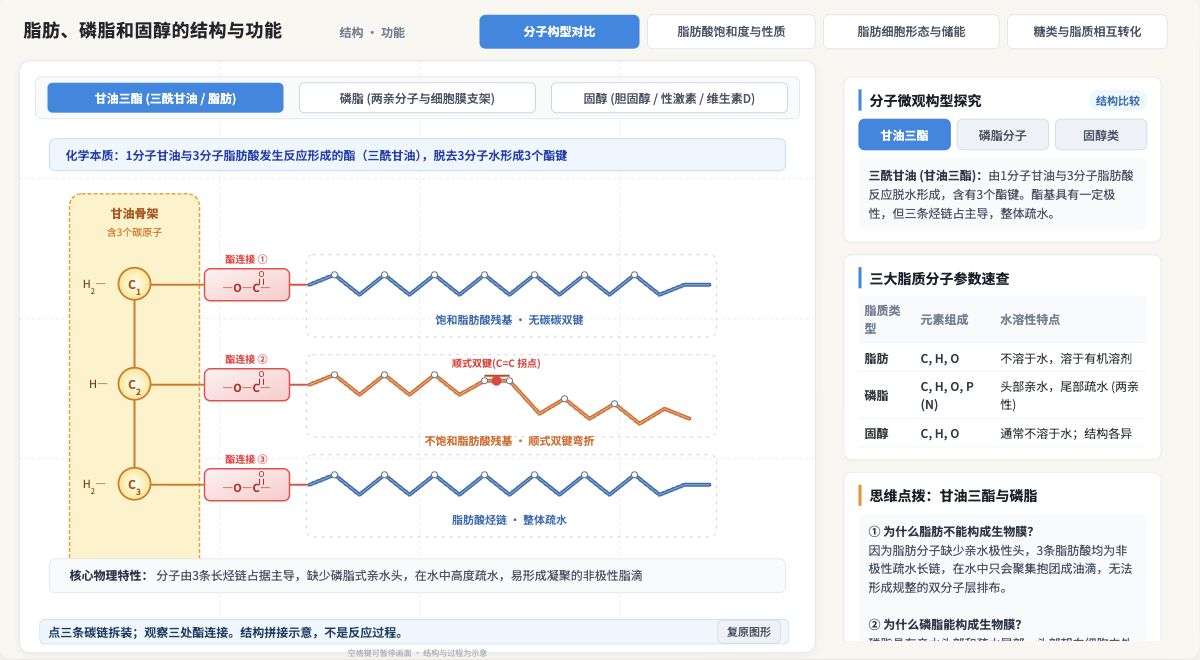Click cell 不溶于水，溶于有机溶剂
The height and width of the screenshot is (660, 1200).
tap(1066, 358)
